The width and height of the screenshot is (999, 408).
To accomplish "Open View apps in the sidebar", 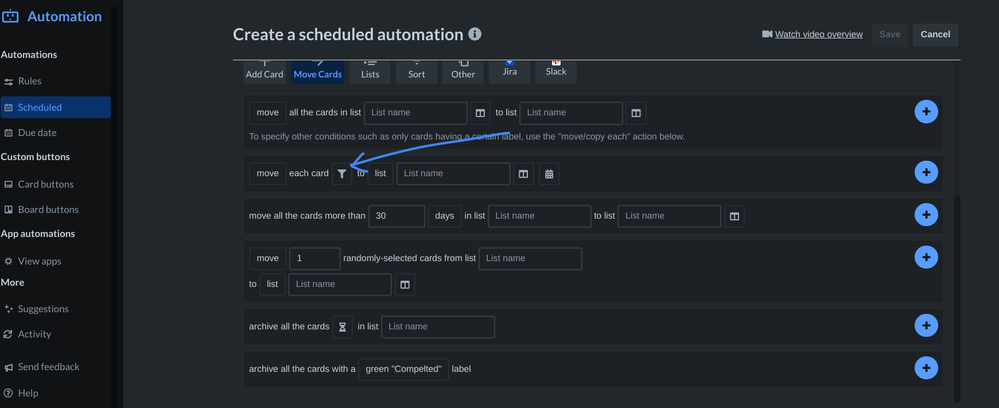I will point(55,261).
